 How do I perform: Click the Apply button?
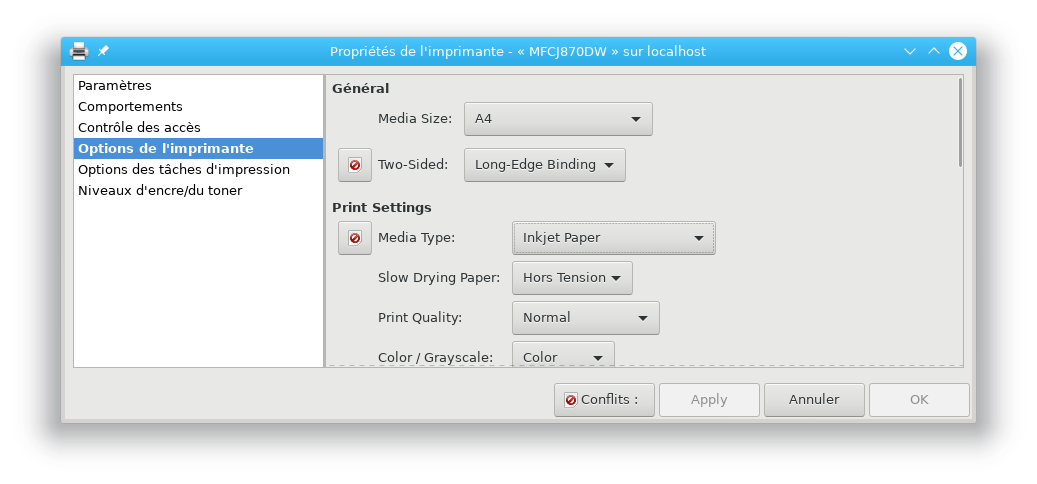tap(709, 400)
